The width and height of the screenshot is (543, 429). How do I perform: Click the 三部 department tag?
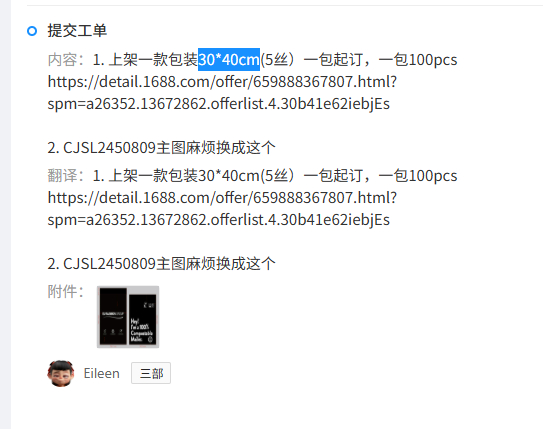tap(151, 373)
